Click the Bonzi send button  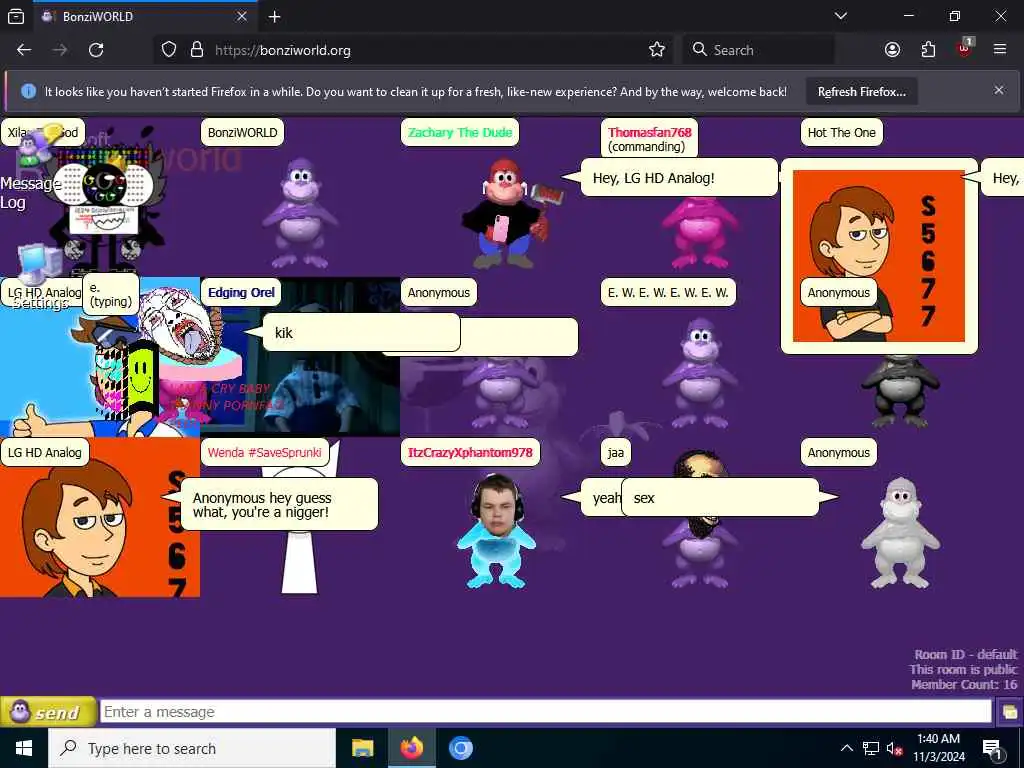(48, 712)
